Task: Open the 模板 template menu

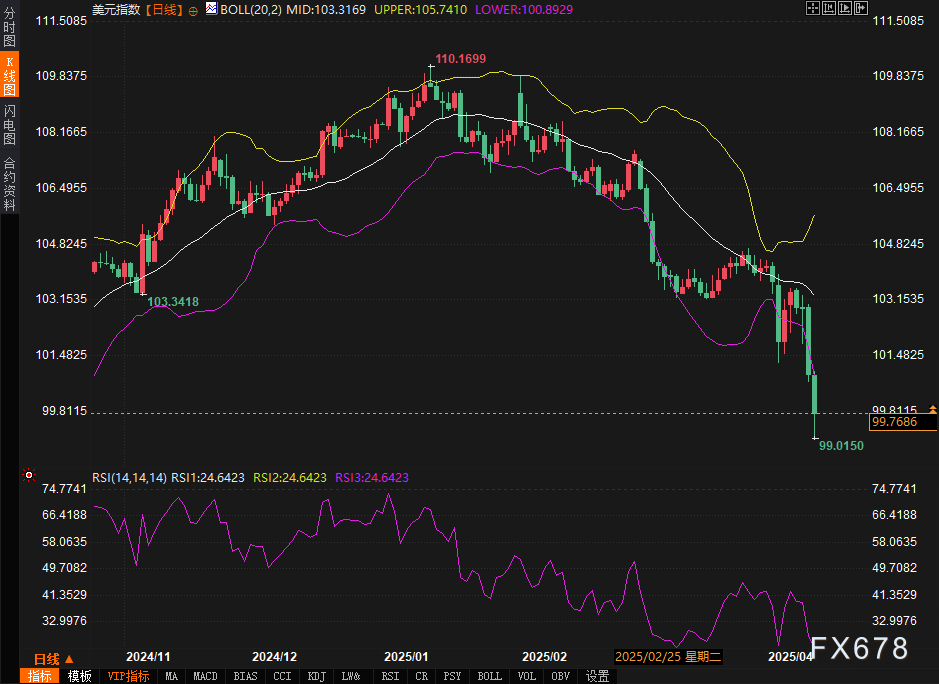Action: (x=80, y=676)
